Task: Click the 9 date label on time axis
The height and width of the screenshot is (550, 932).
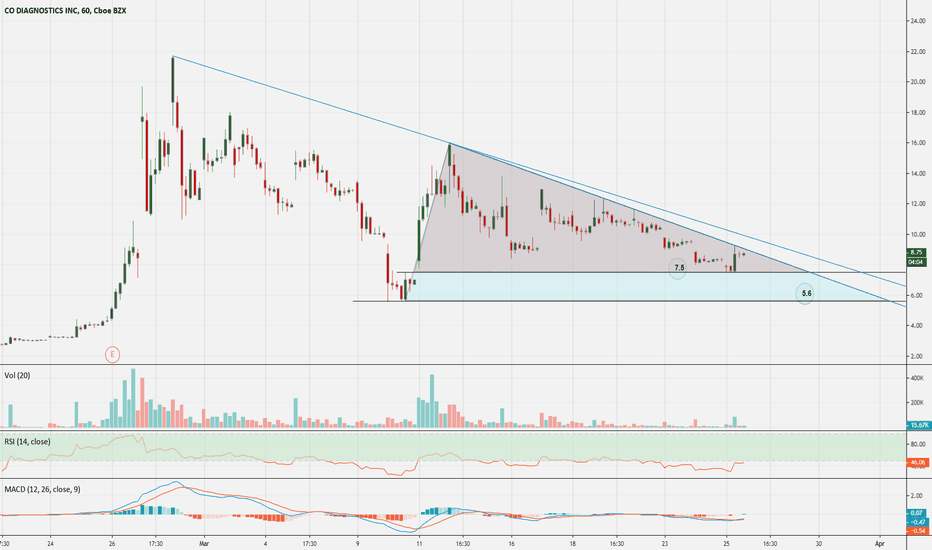Action: point(358,543)
